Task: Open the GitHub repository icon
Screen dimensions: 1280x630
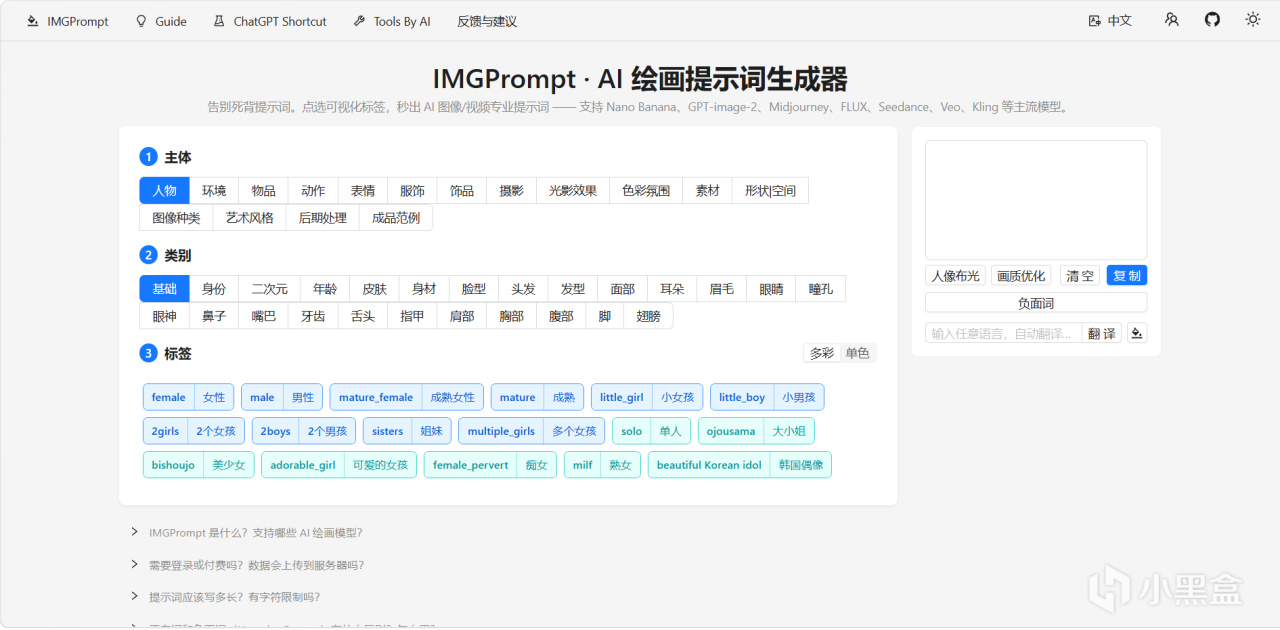Action: (x=1212, y=20)
